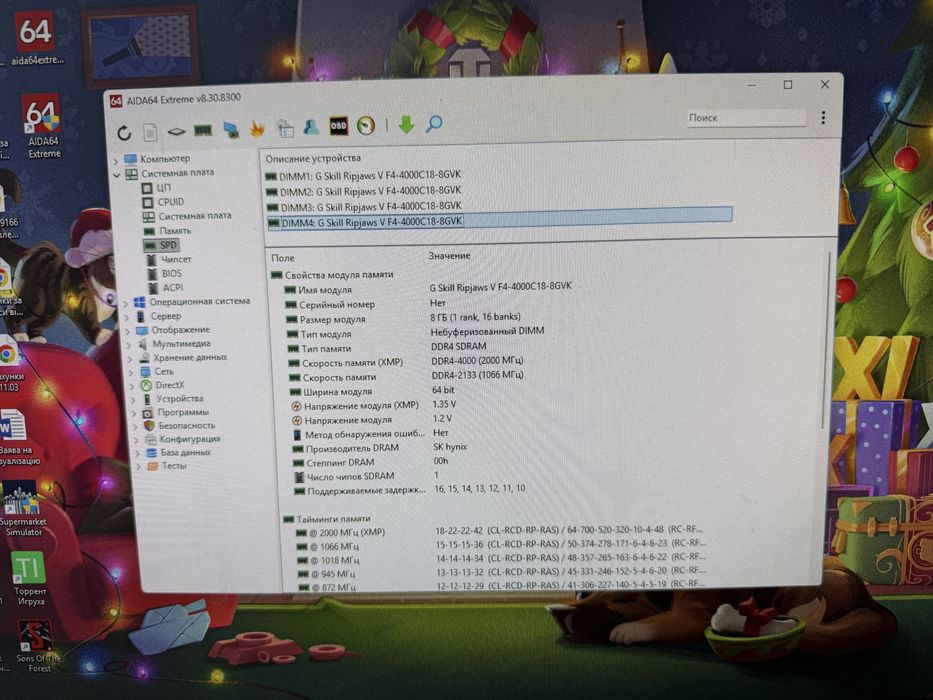Screen dimensions: 933x700
Task: Expand the Сеть tree node
Action: coord(131,373)
